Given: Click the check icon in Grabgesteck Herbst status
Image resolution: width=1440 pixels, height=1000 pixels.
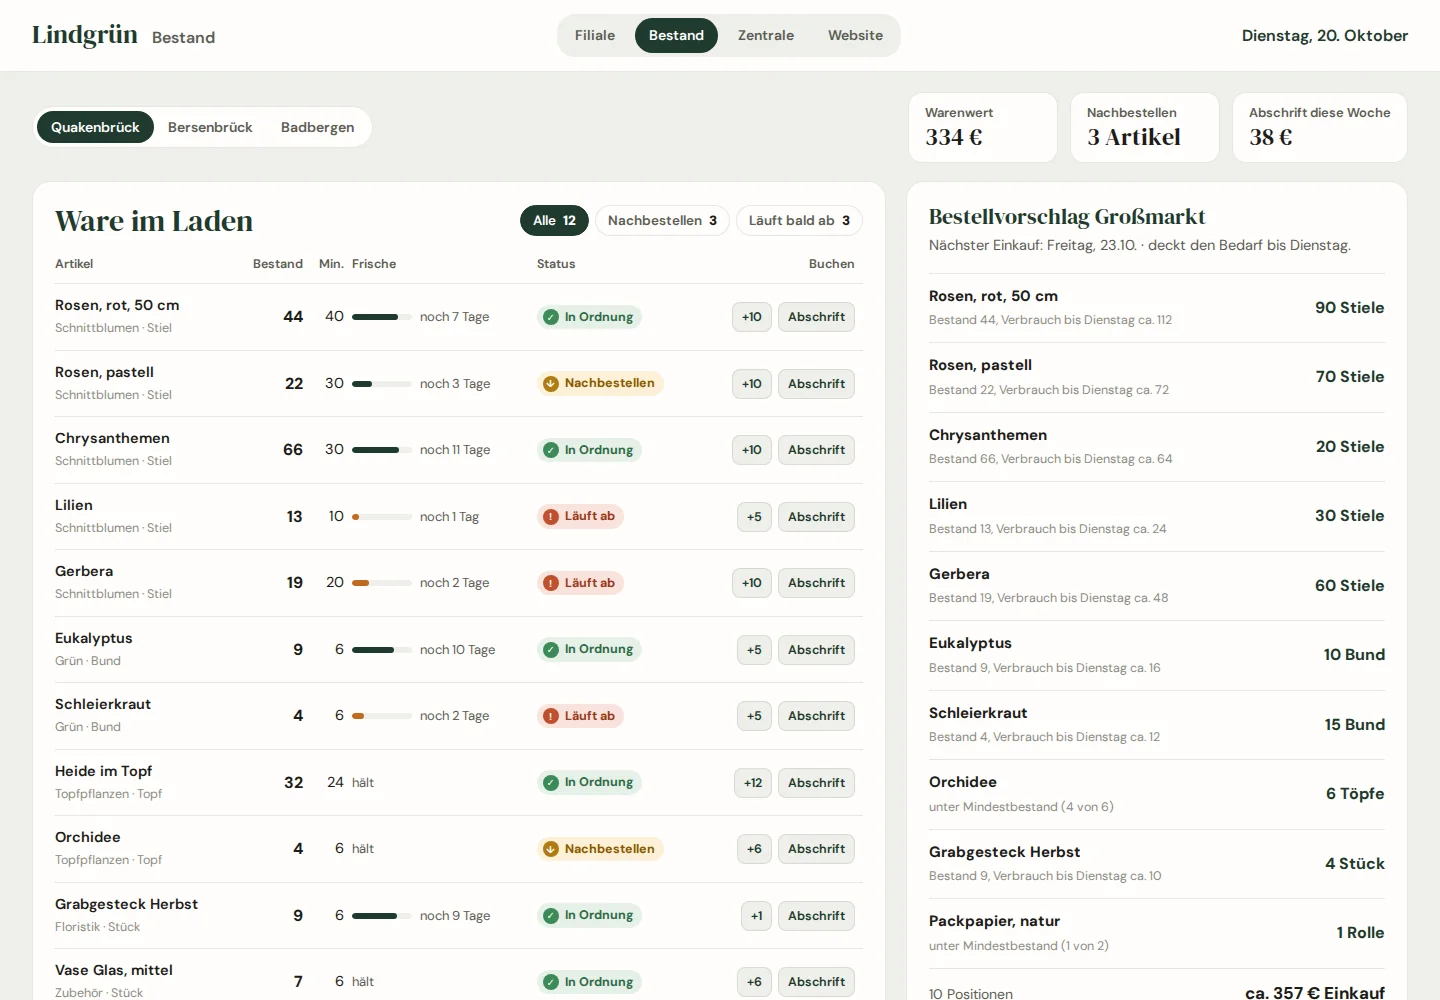Looking at the screenshot, I should click(x=550, y=916).
